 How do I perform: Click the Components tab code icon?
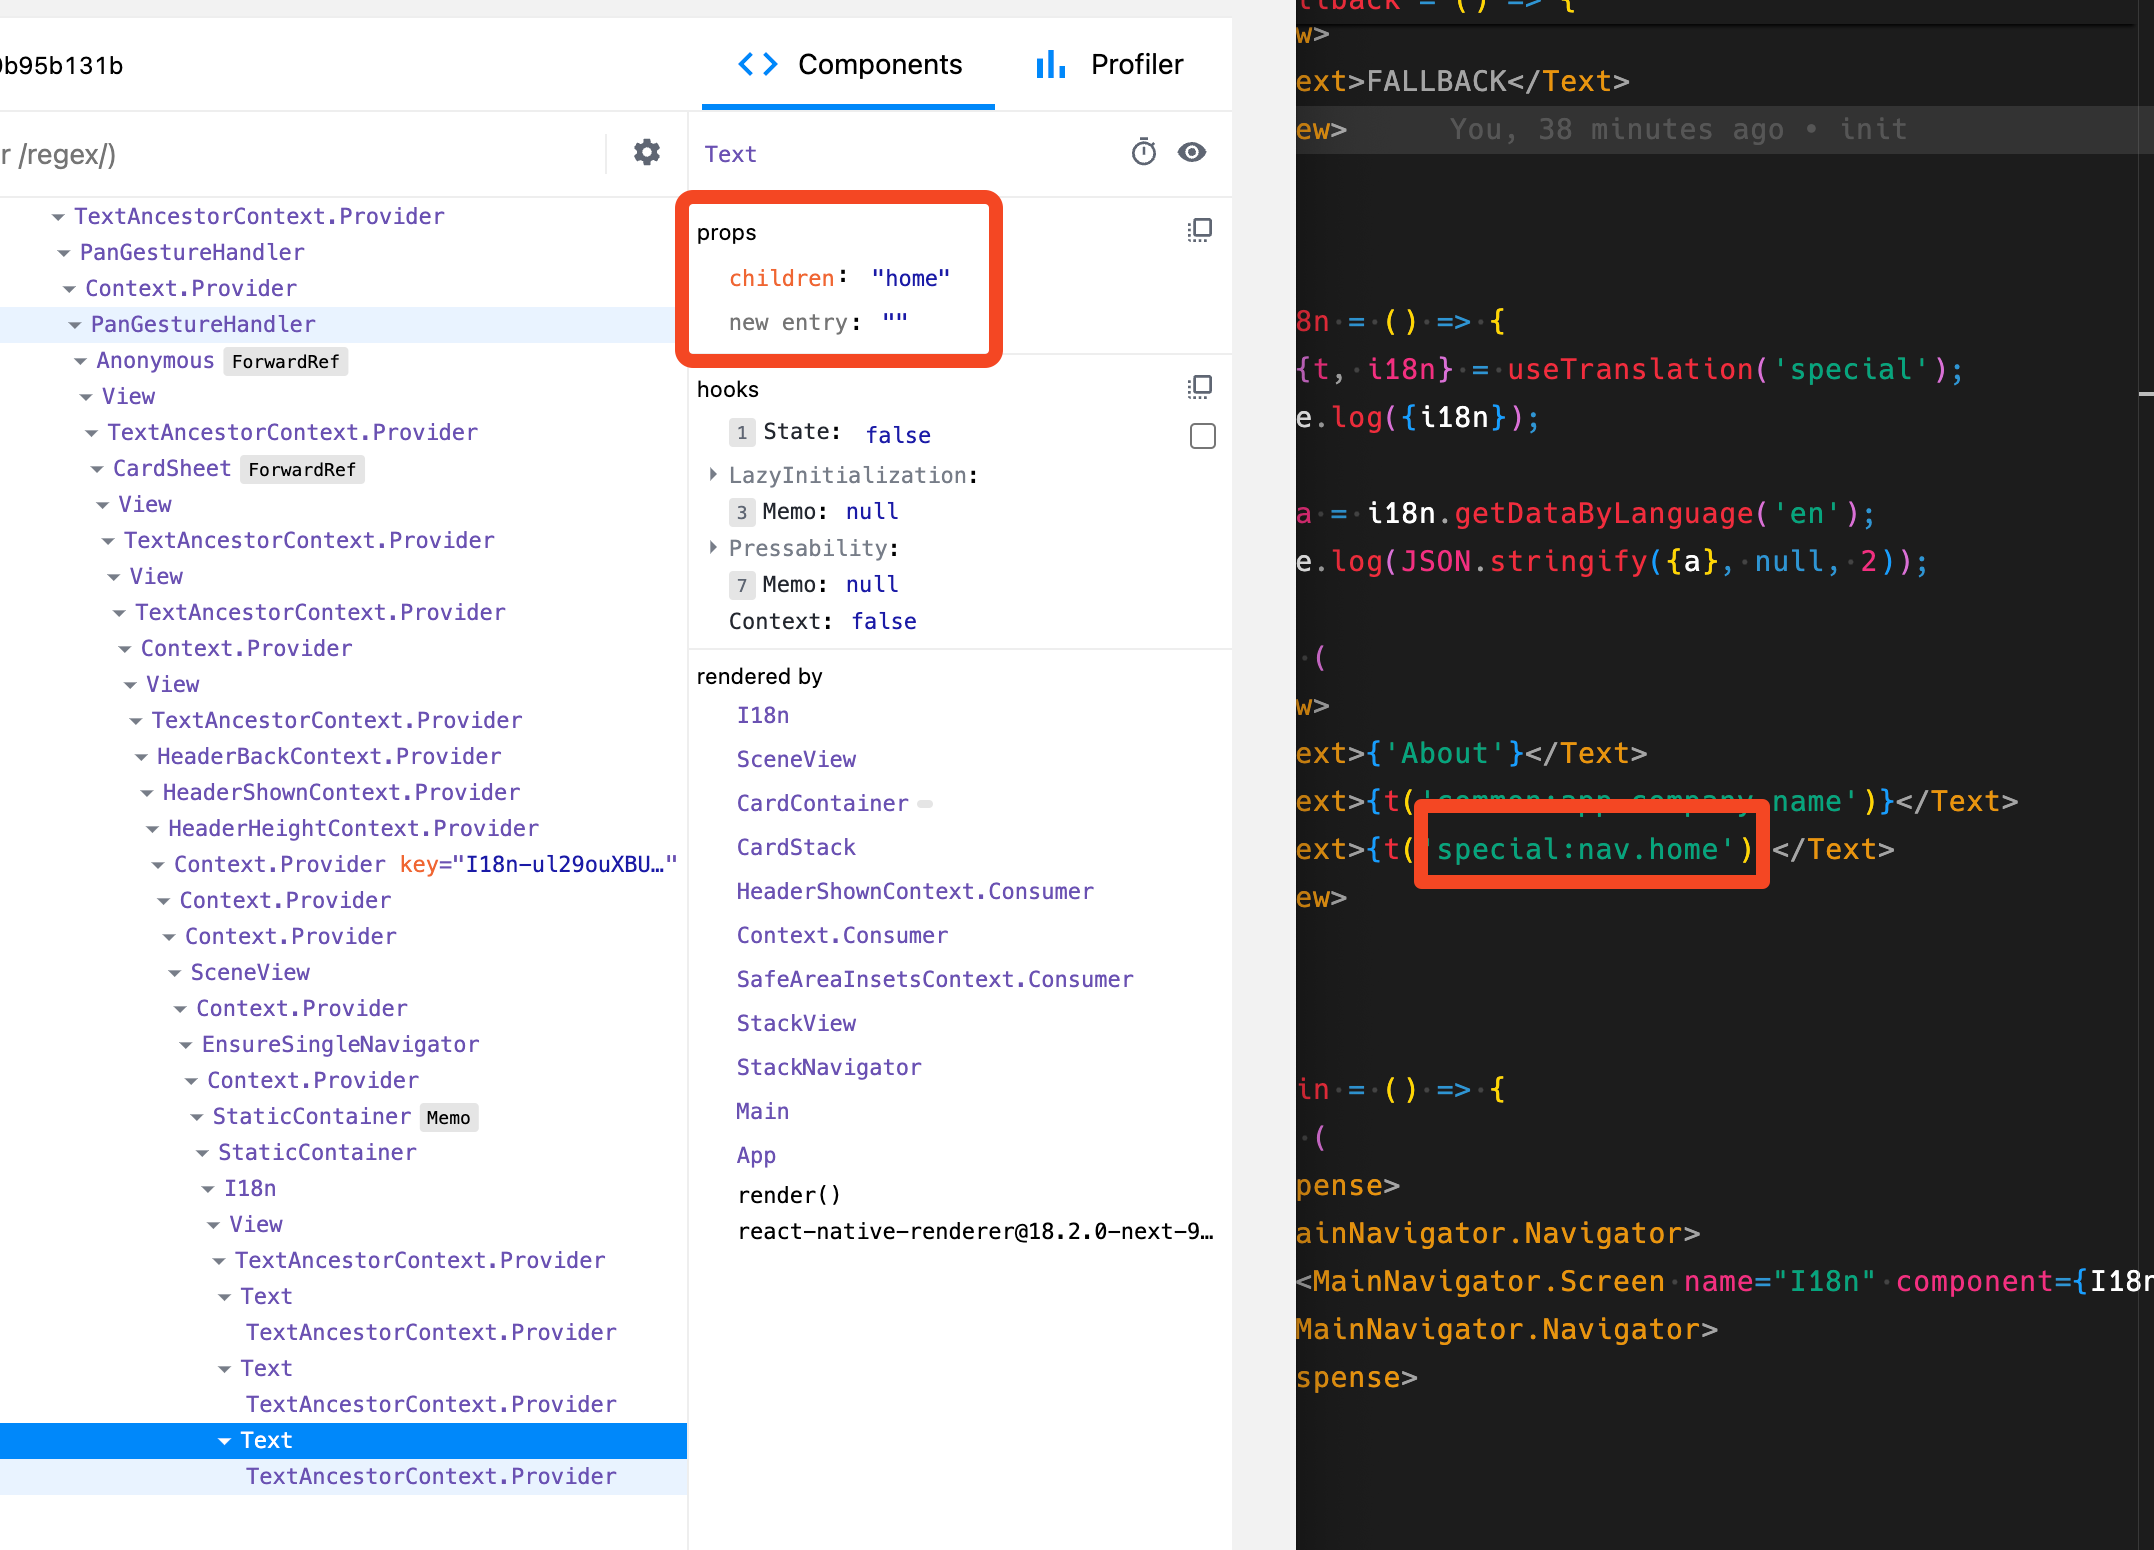pyautogui.click(x=757, y=65)
